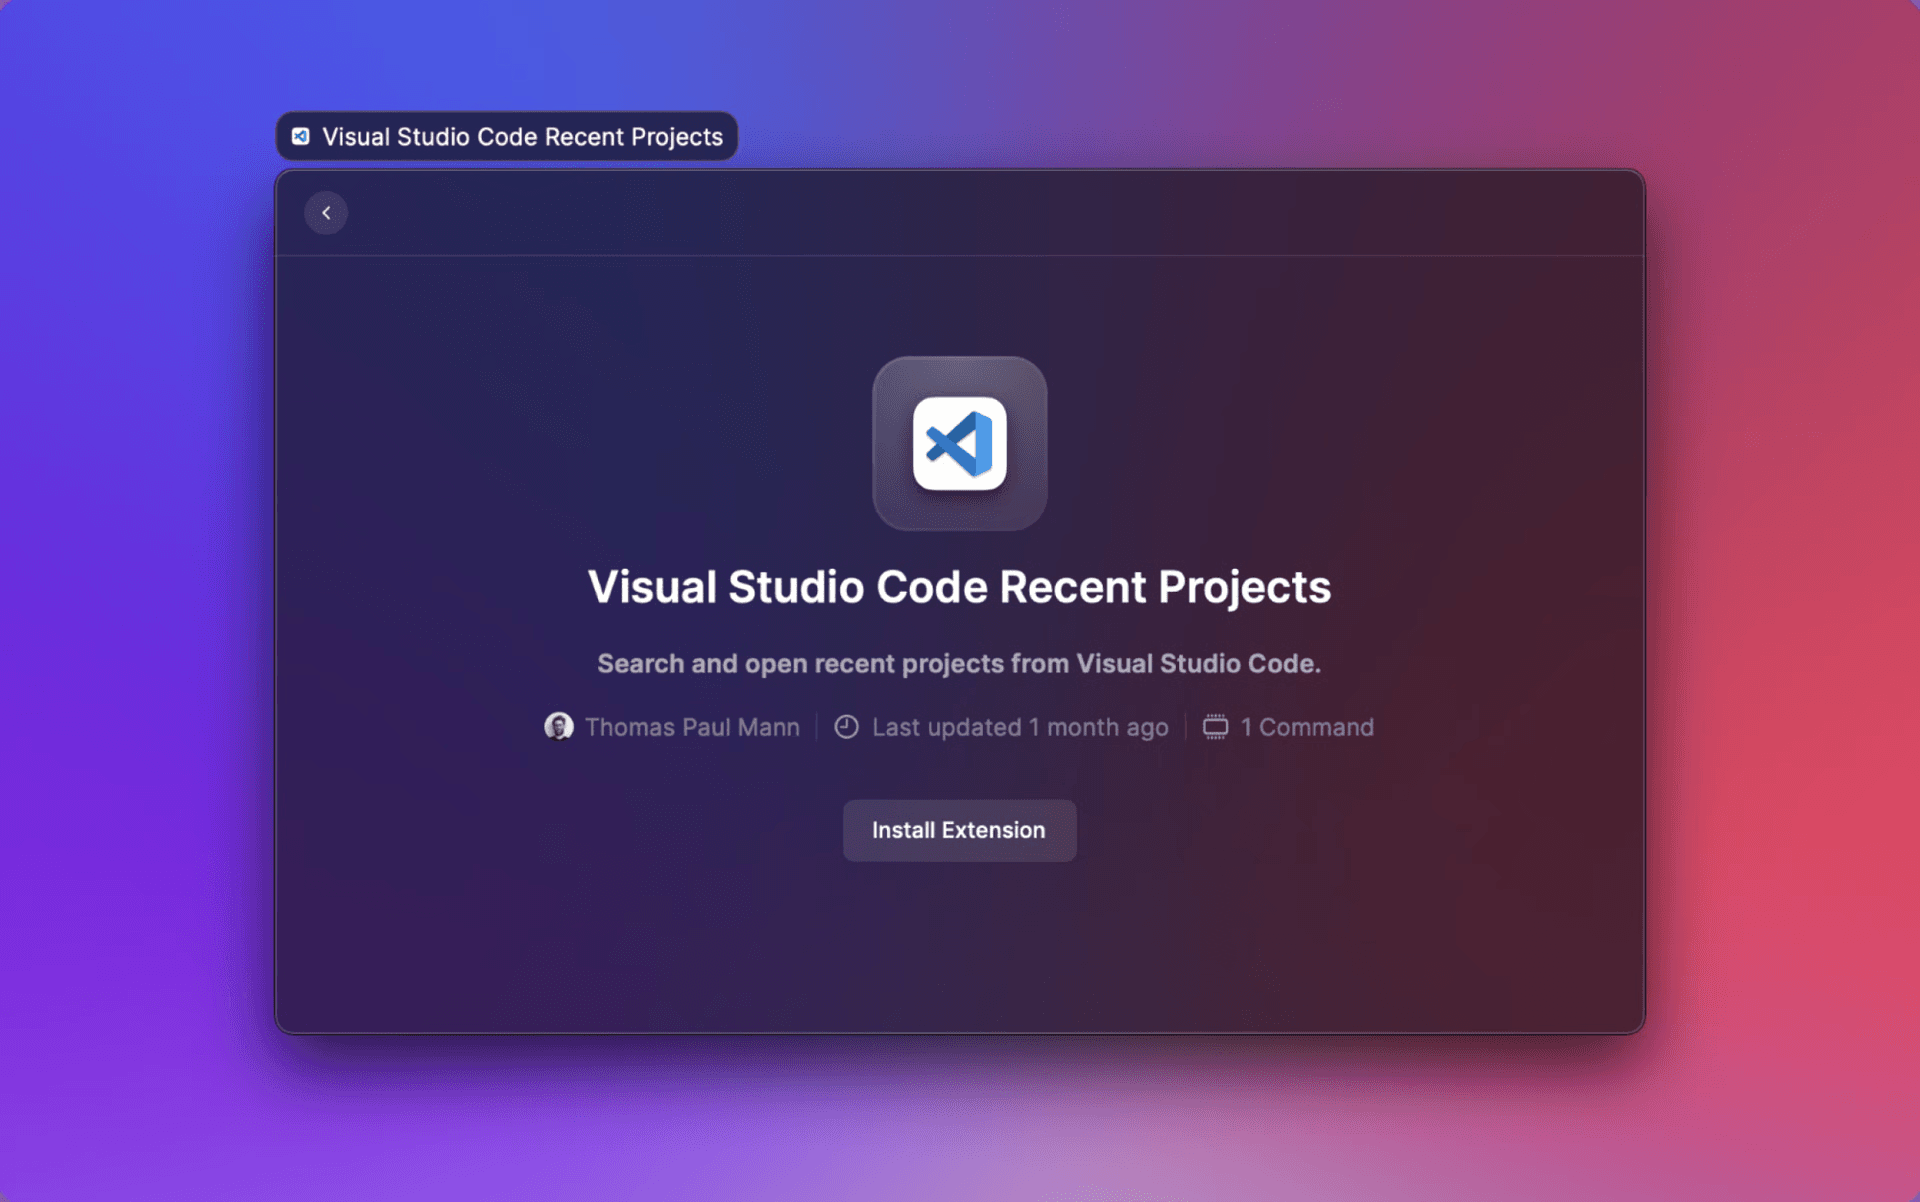
Task: Select the extension heading Visual Studio Code Recent Projects
Action: (959, 587)
